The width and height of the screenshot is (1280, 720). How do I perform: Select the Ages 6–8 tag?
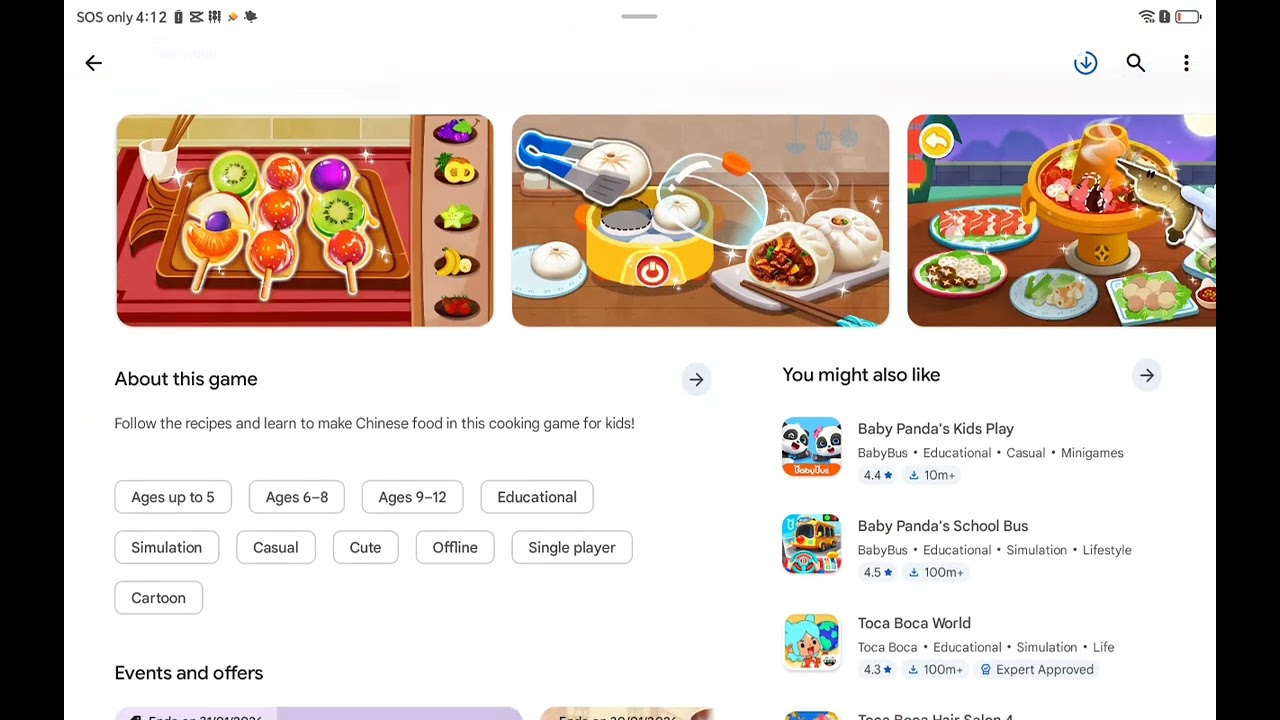(297, 497)
